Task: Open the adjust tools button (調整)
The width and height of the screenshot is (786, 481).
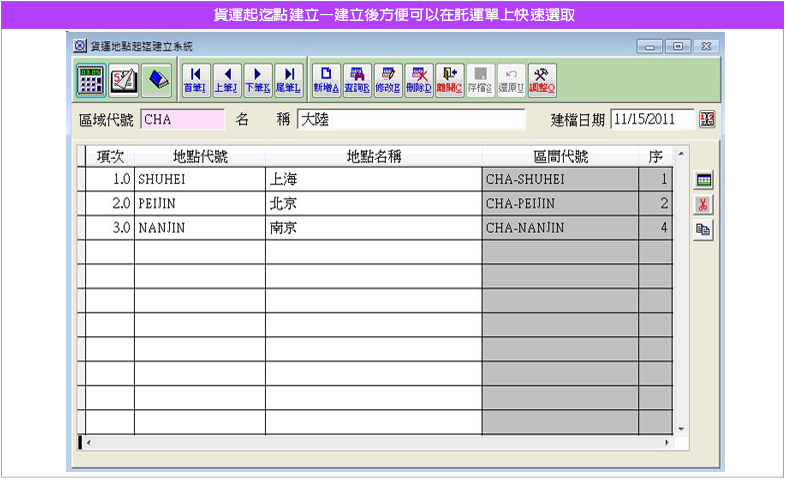Action: tap(541, 79)
